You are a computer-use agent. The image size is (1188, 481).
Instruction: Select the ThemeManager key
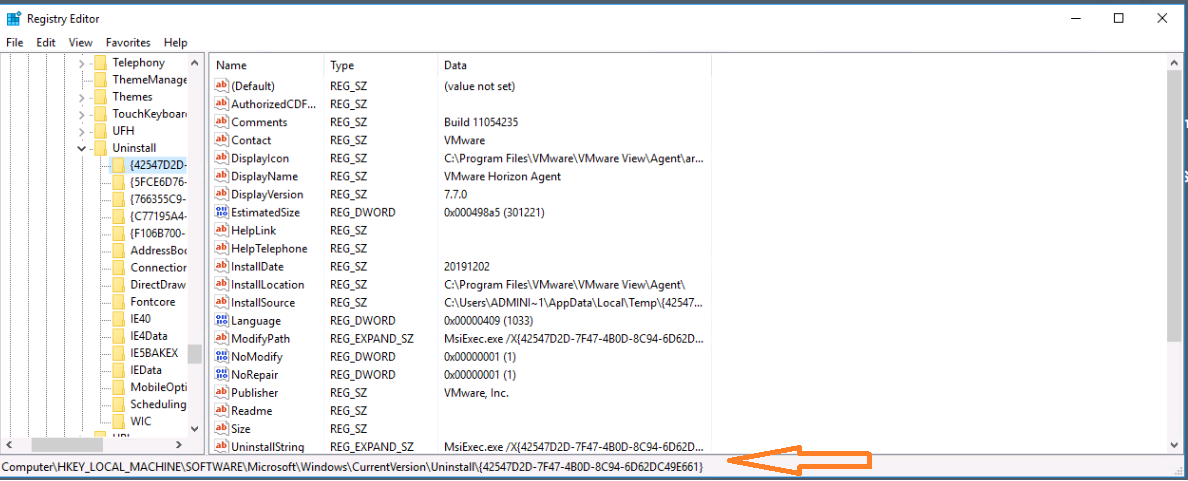(x=149, y=80)
